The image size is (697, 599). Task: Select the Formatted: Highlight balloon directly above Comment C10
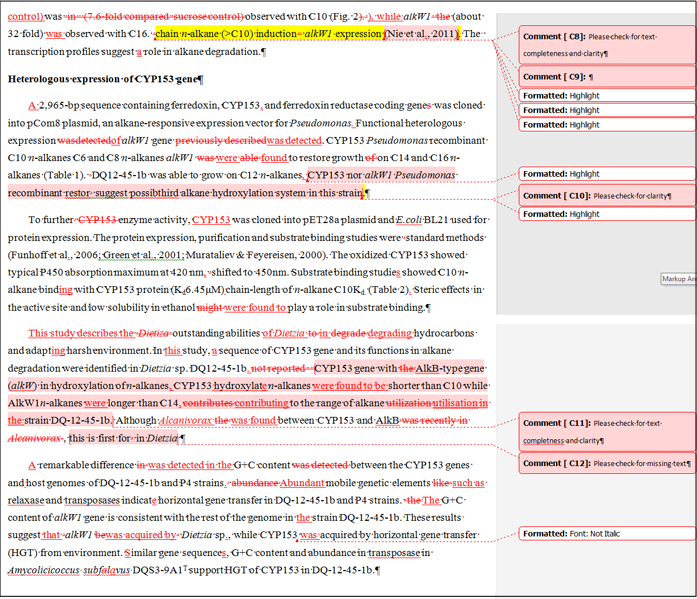(607, 174)
